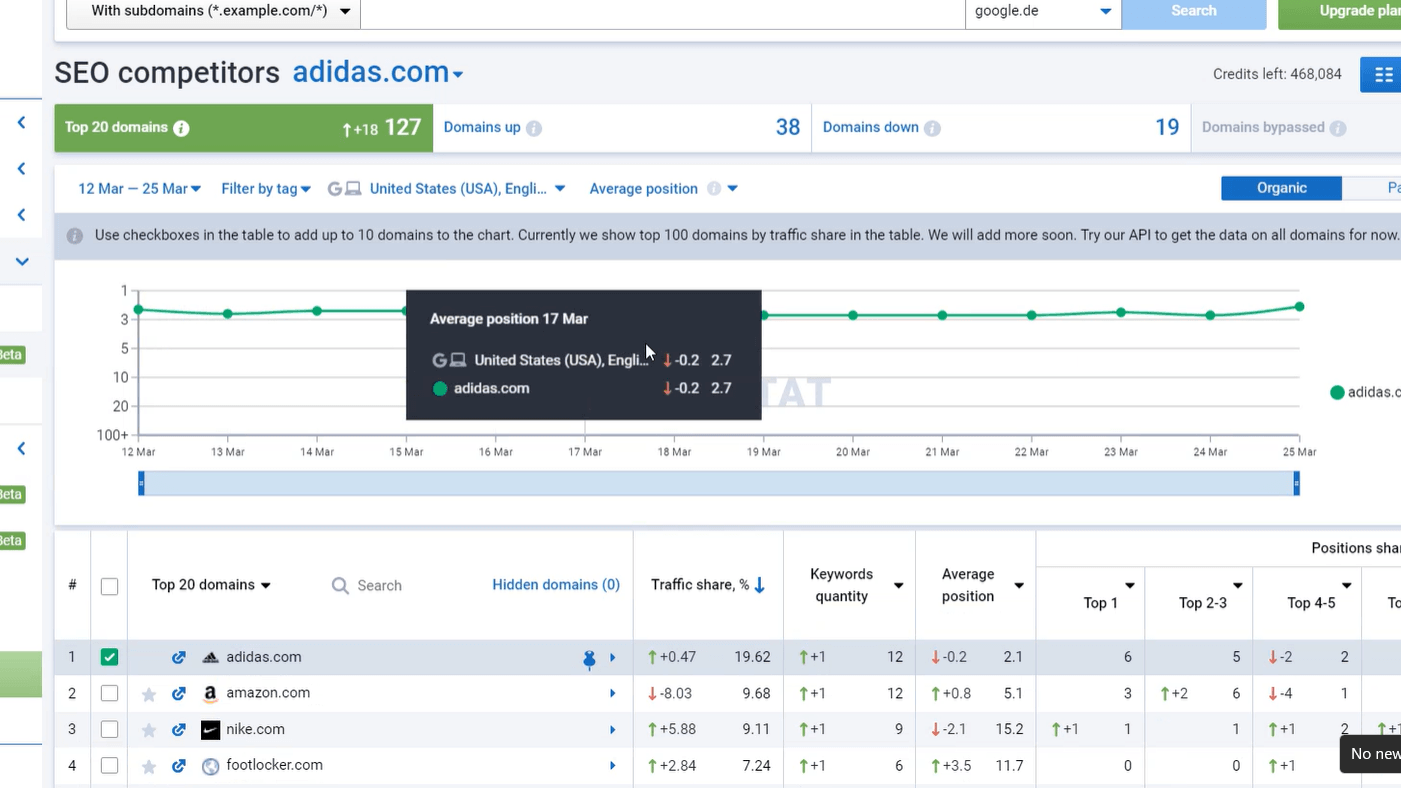Star the amazon.com row
The width and height of the screenshot is (1401, 788).
[x=149, y=694]
